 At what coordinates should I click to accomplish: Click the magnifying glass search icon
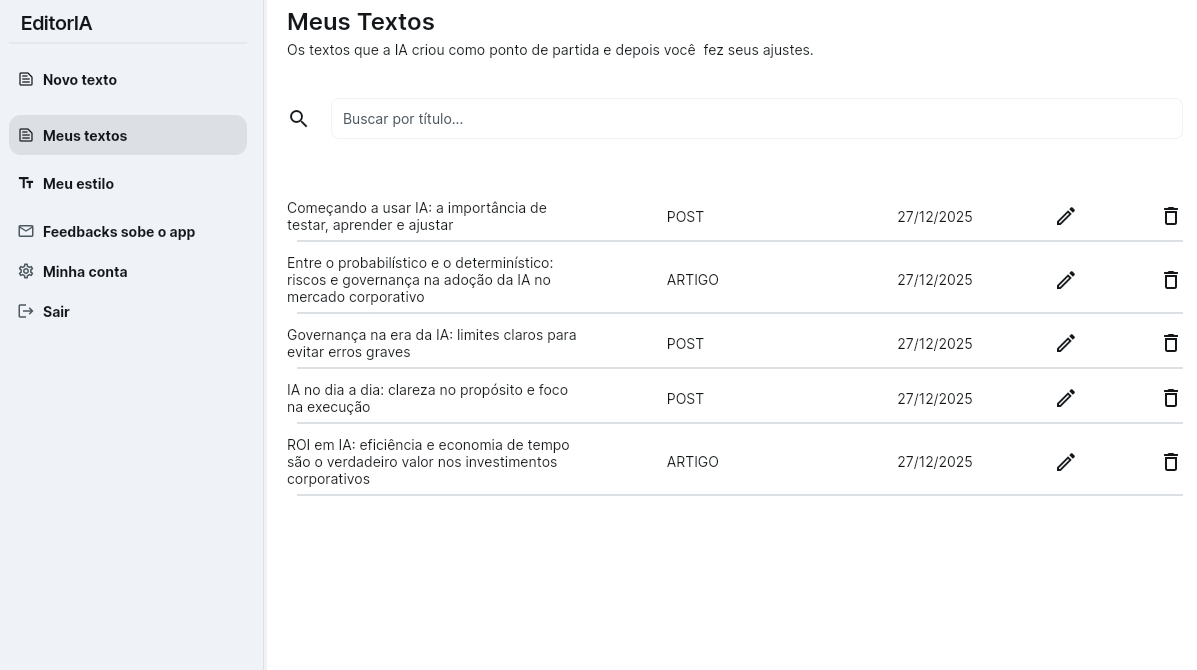(299, 118)
